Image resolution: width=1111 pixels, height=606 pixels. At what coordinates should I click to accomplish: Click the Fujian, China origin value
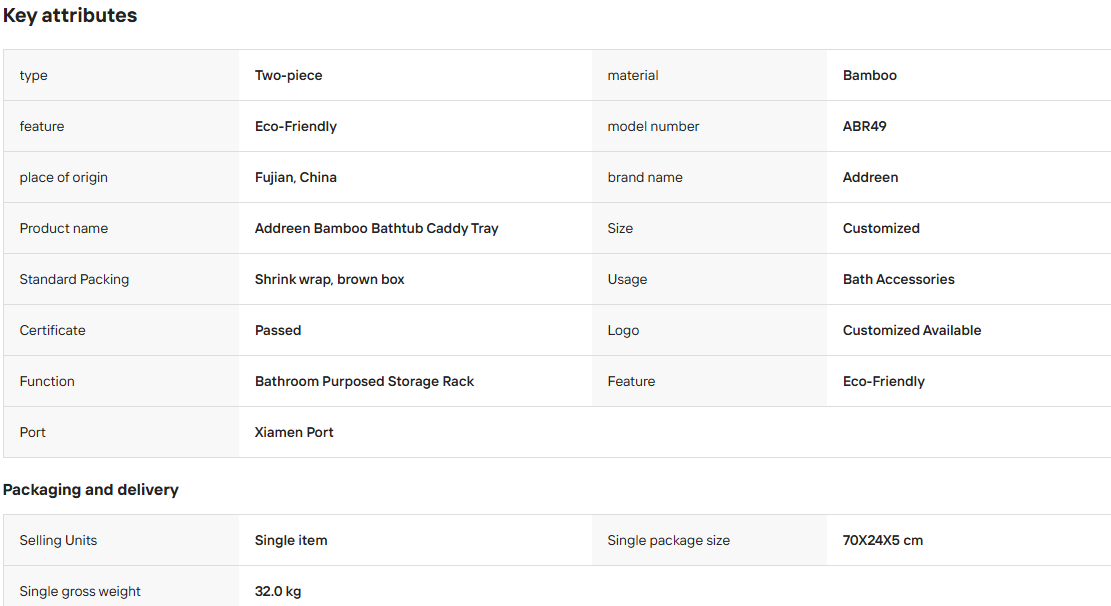(x=295, y=177)
